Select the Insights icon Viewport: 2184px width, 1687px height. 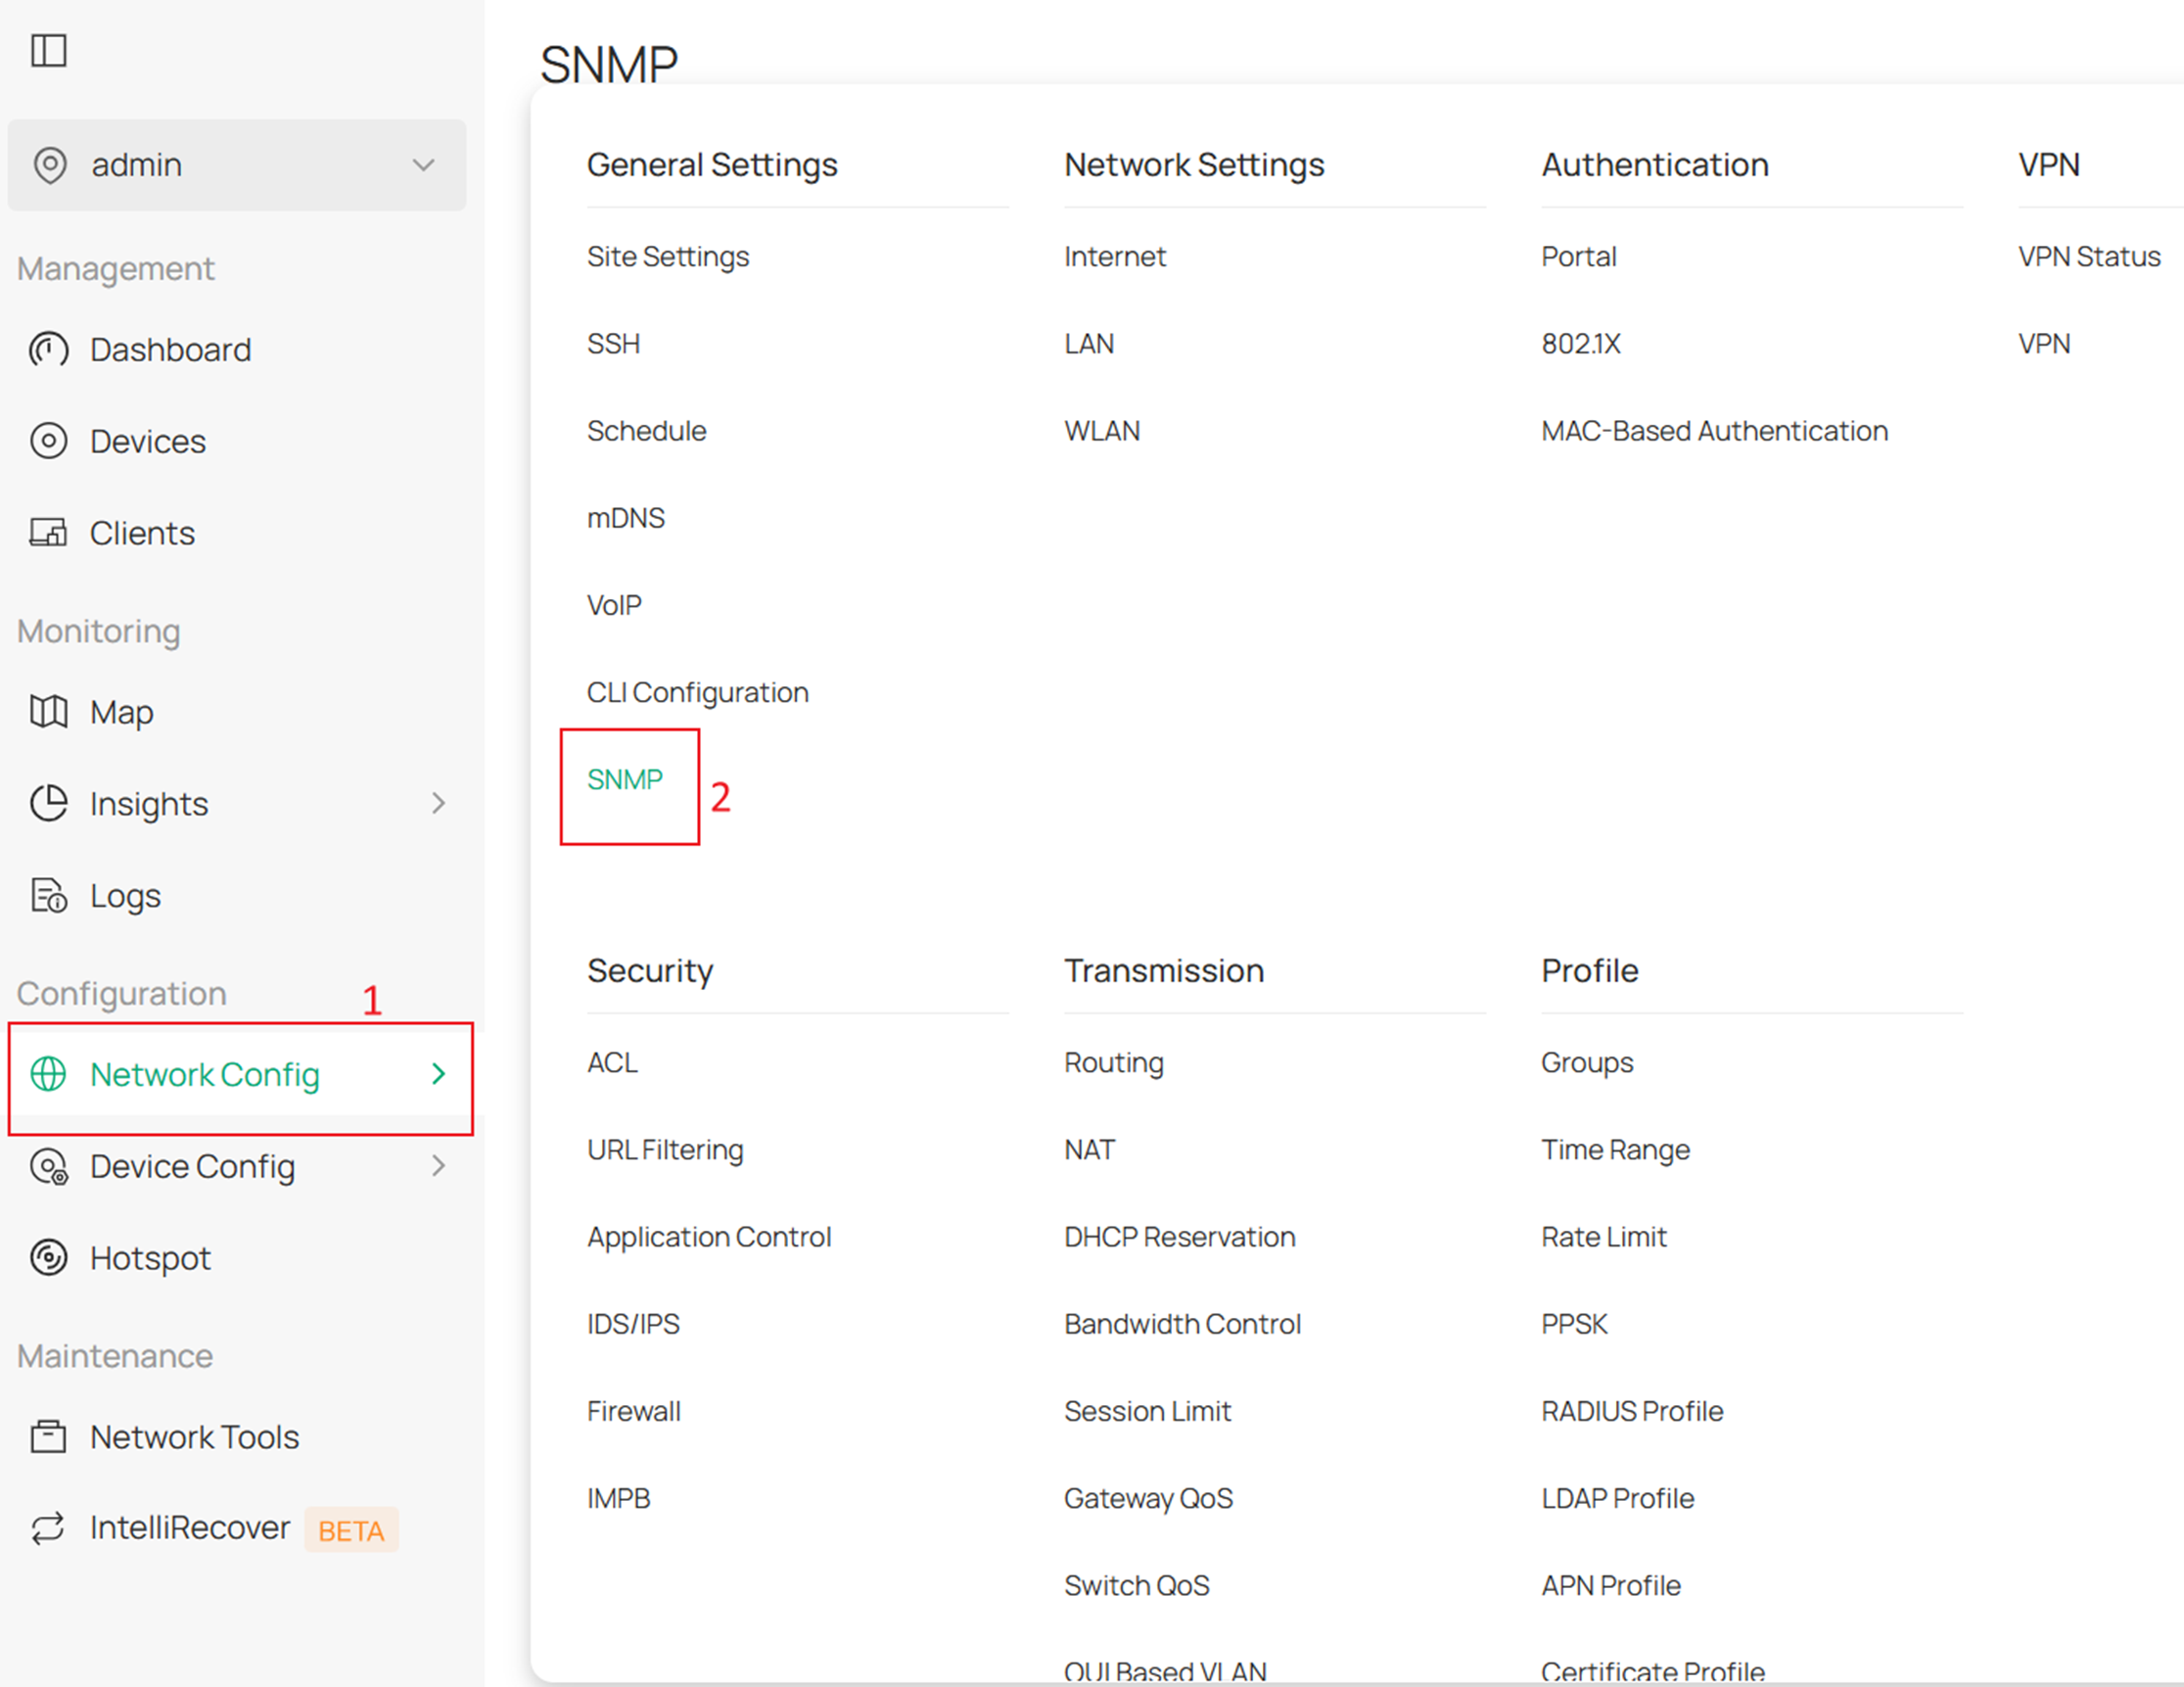coord(49,803)
